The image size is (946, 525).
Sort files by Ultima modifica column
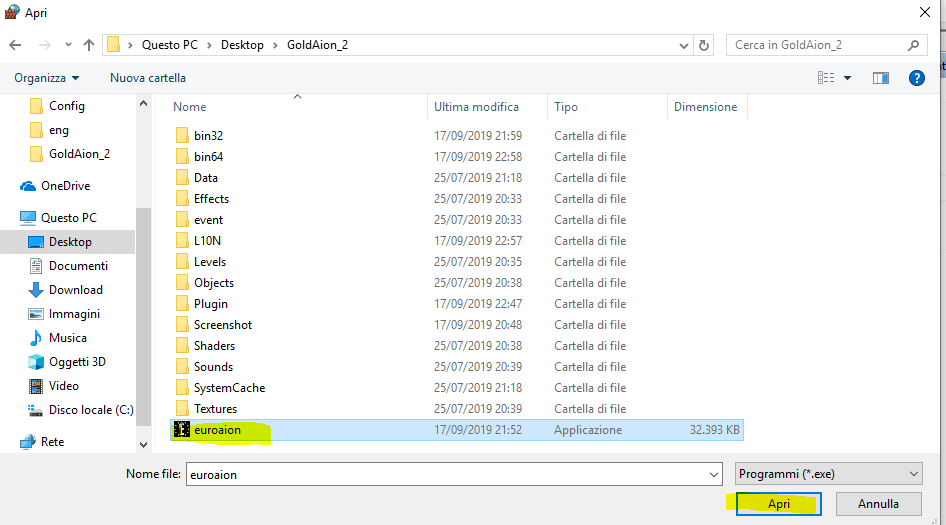(476, 107)
